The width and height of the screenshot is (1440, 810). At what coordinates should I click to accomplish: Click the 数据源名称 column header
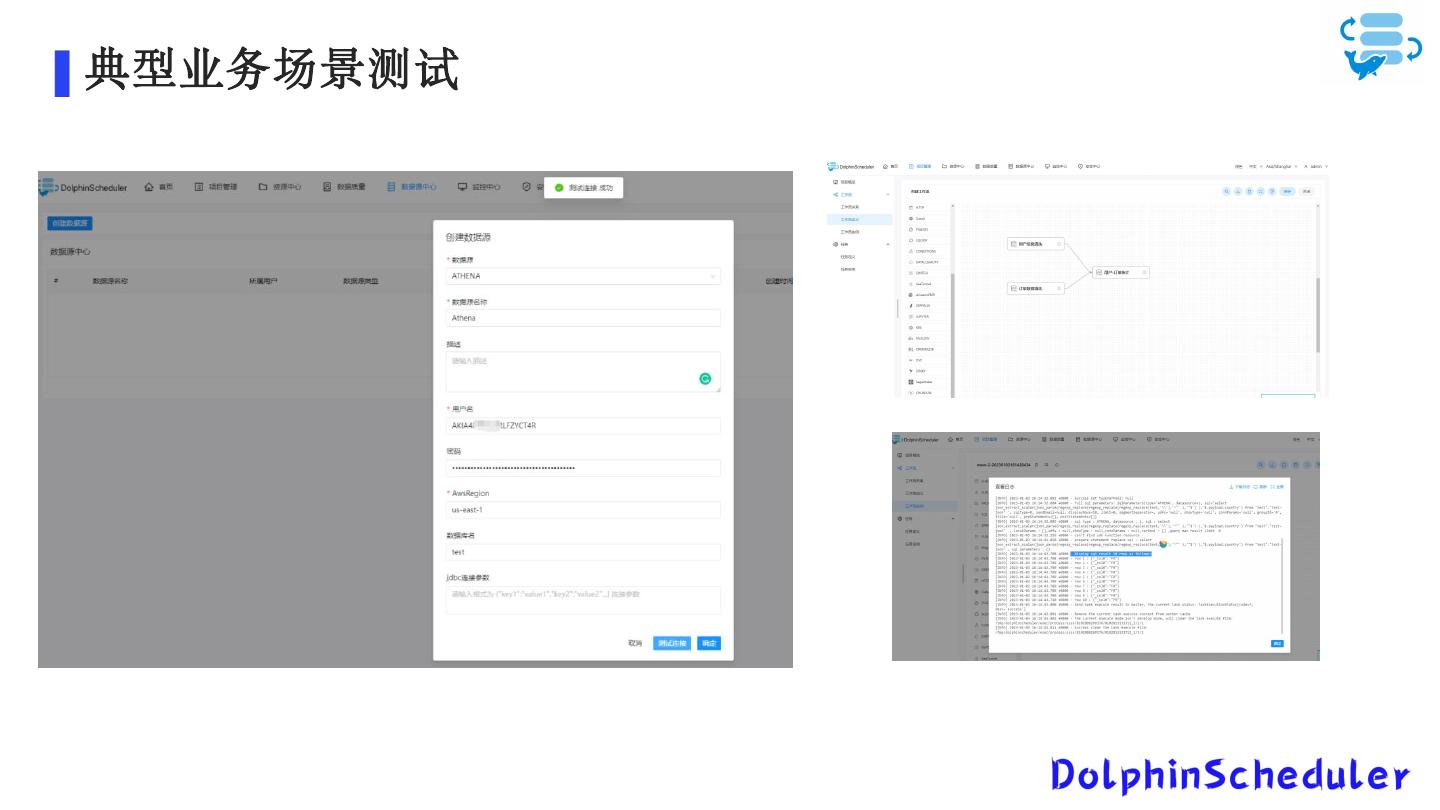click(x=110, y=281)
